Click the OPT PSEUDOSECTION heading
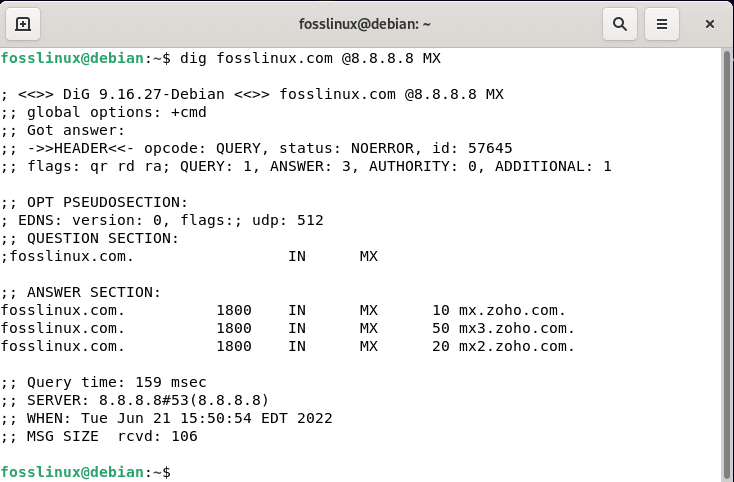 coord(95,203)
